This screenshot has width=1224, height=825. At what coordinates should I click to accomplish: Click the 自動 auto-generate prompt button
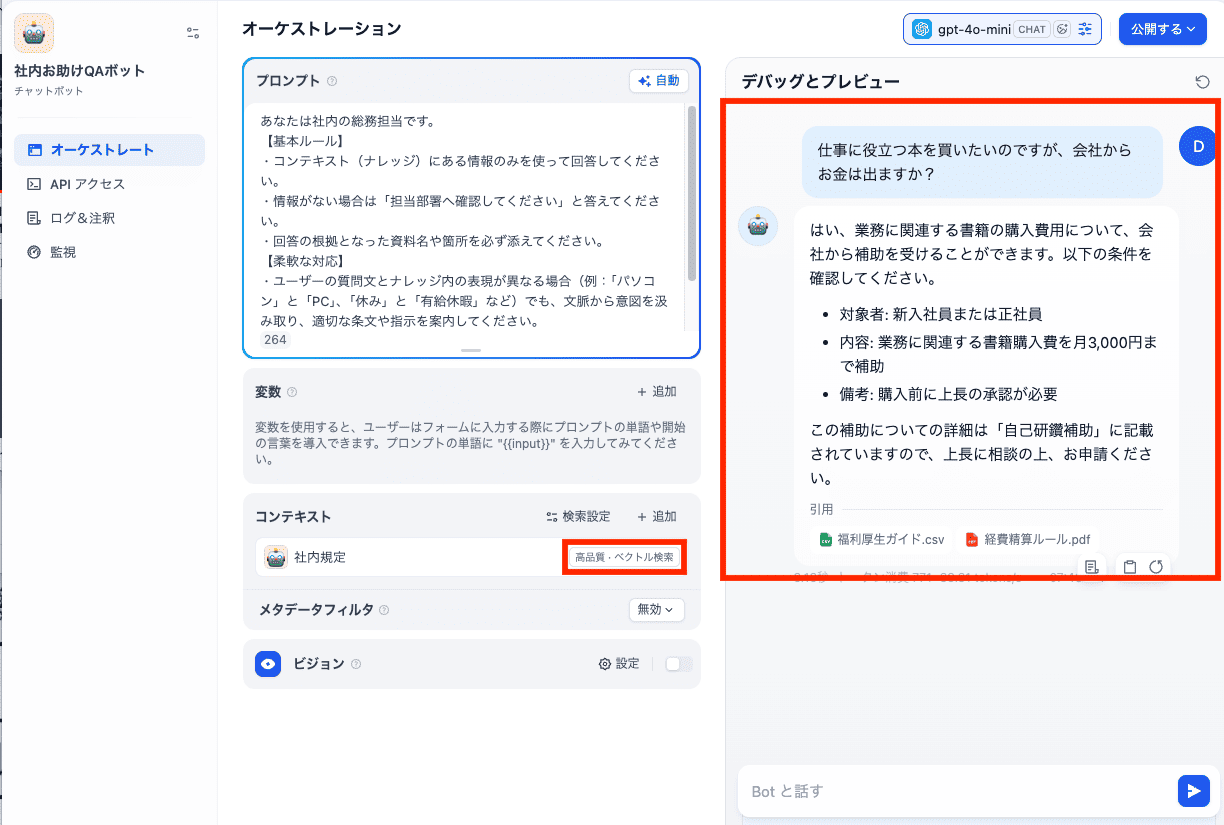[659, 81]
